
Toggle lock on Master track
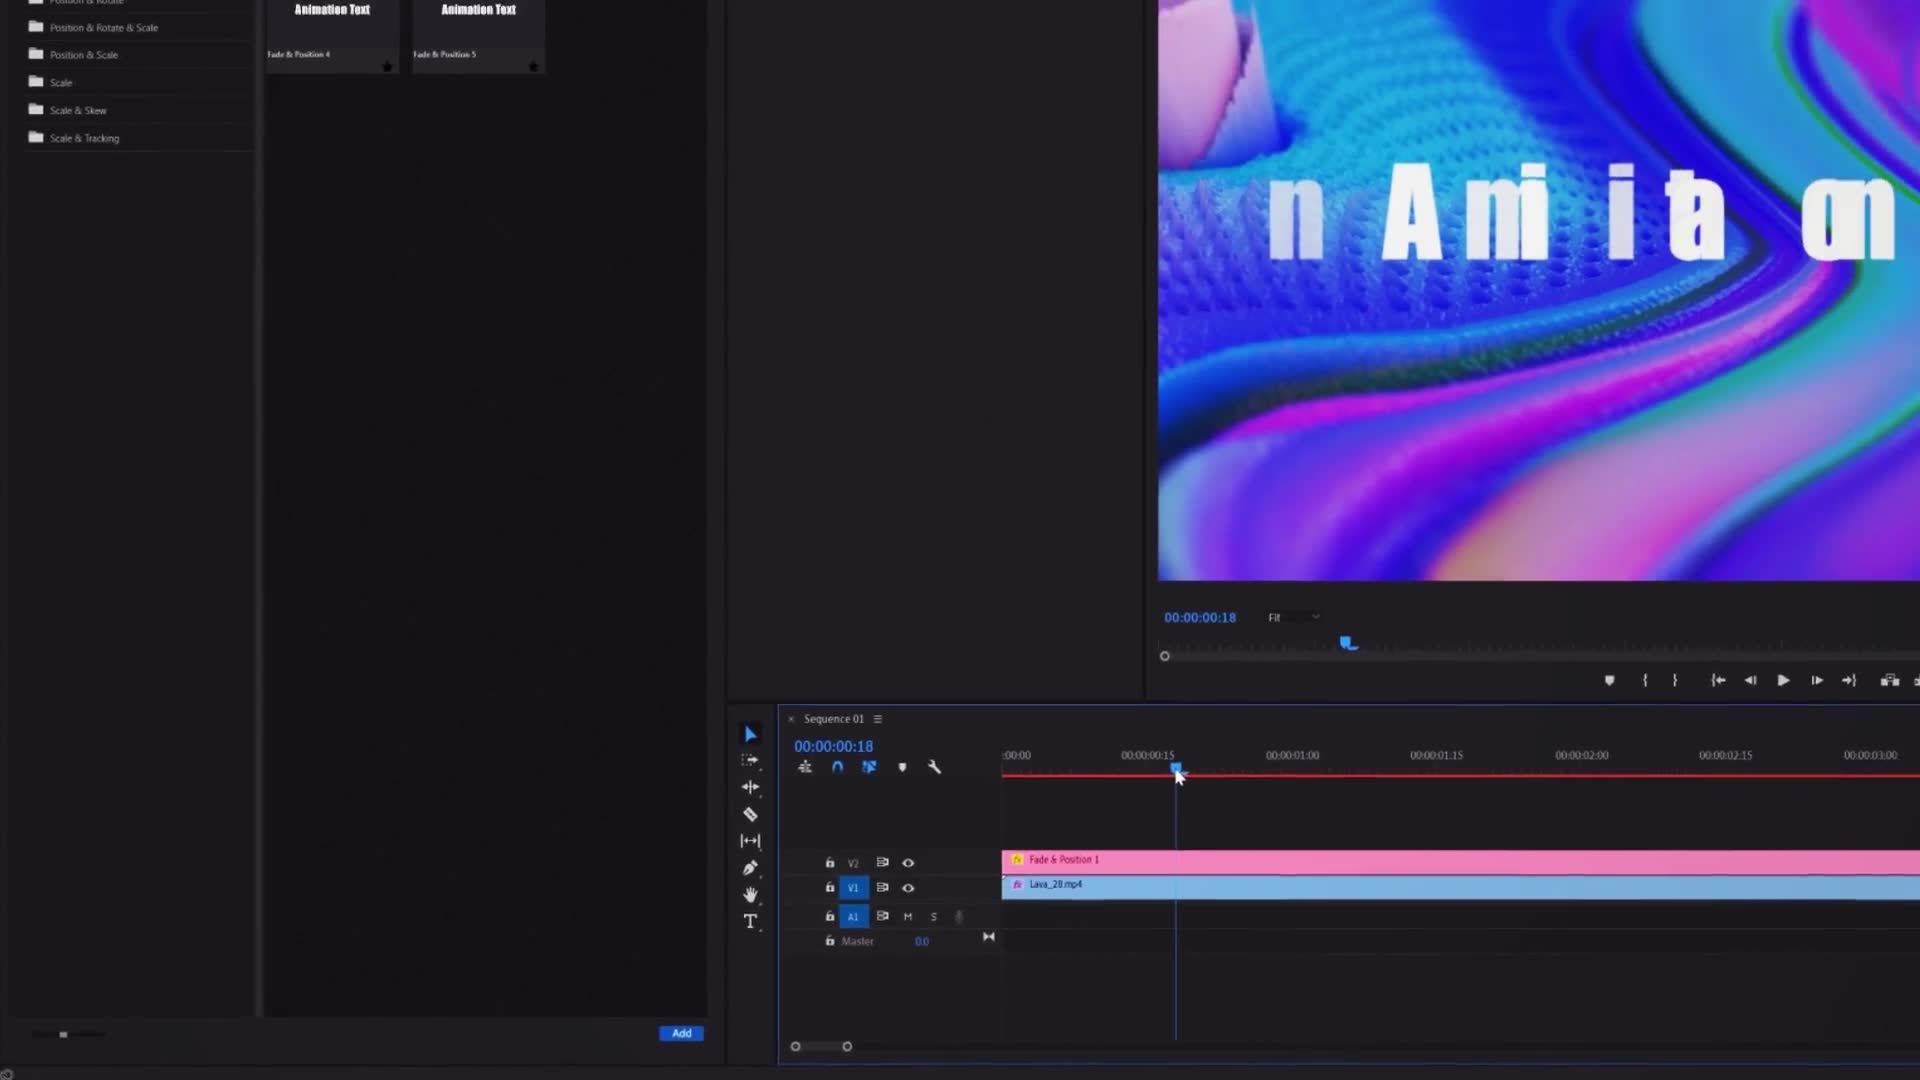(x=829, y=941)
